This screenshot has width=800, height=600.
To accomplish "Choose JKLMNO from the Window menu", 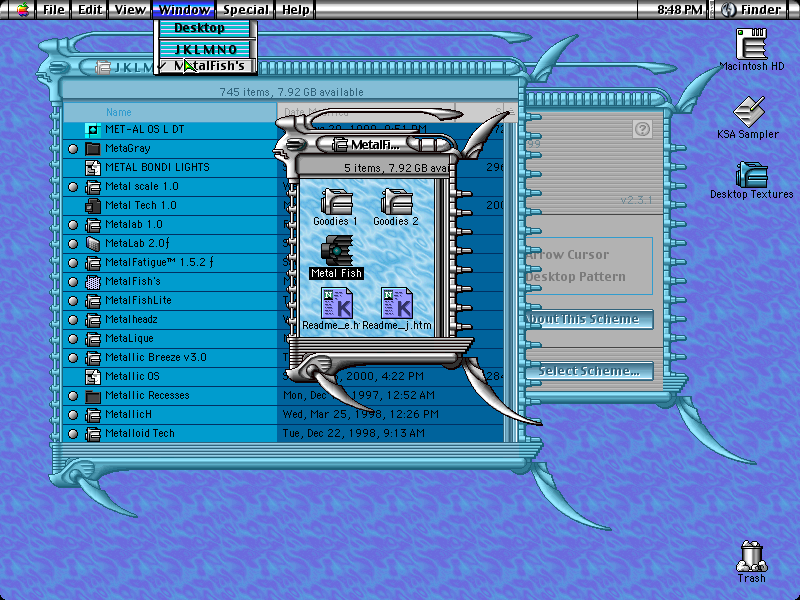I will (205, 49).
